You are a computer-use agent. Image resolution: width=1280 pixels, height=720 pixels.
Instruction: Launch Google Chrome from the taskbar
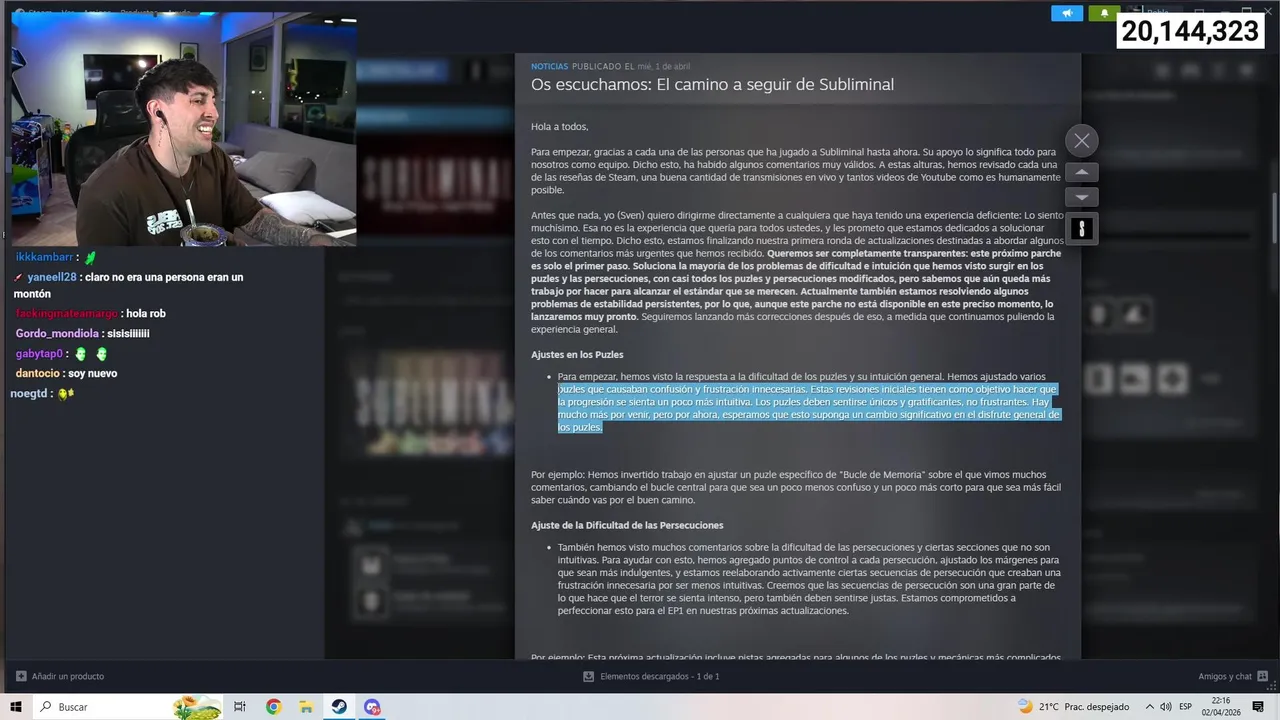click(273, 707)
